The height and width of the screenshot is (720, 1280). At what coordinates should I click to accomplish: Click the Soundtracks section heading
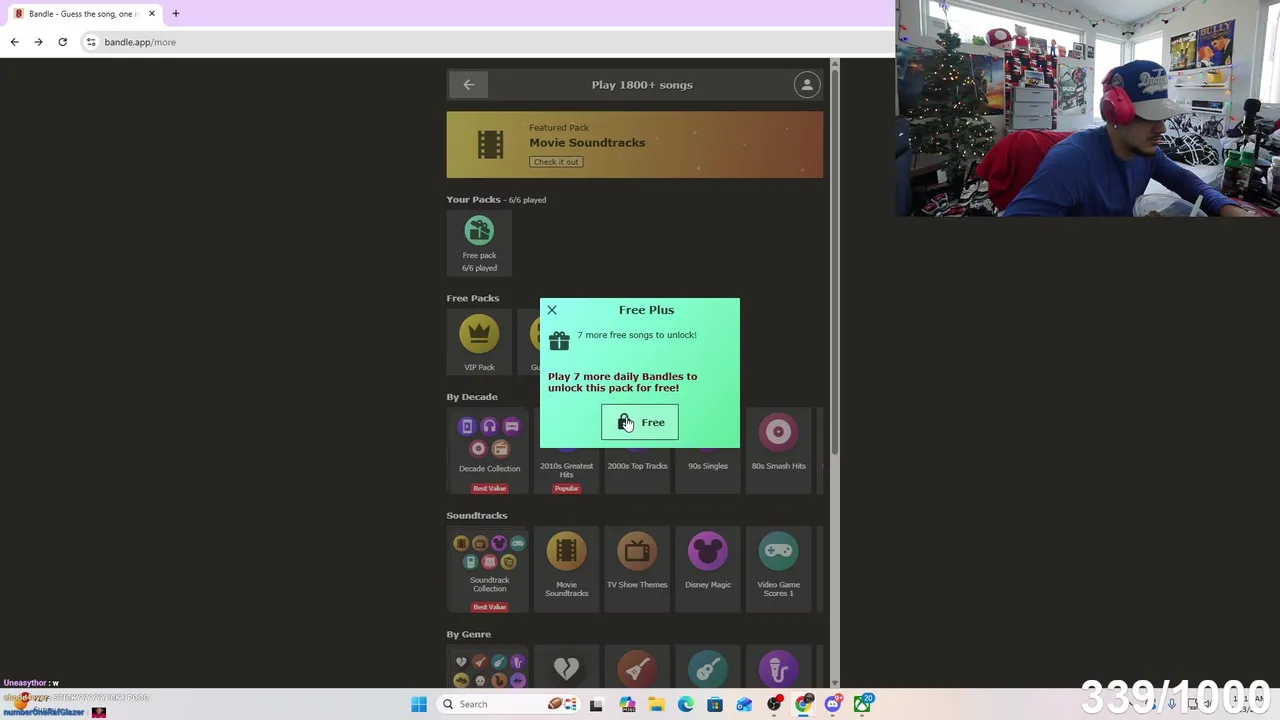tap(477, 515)
